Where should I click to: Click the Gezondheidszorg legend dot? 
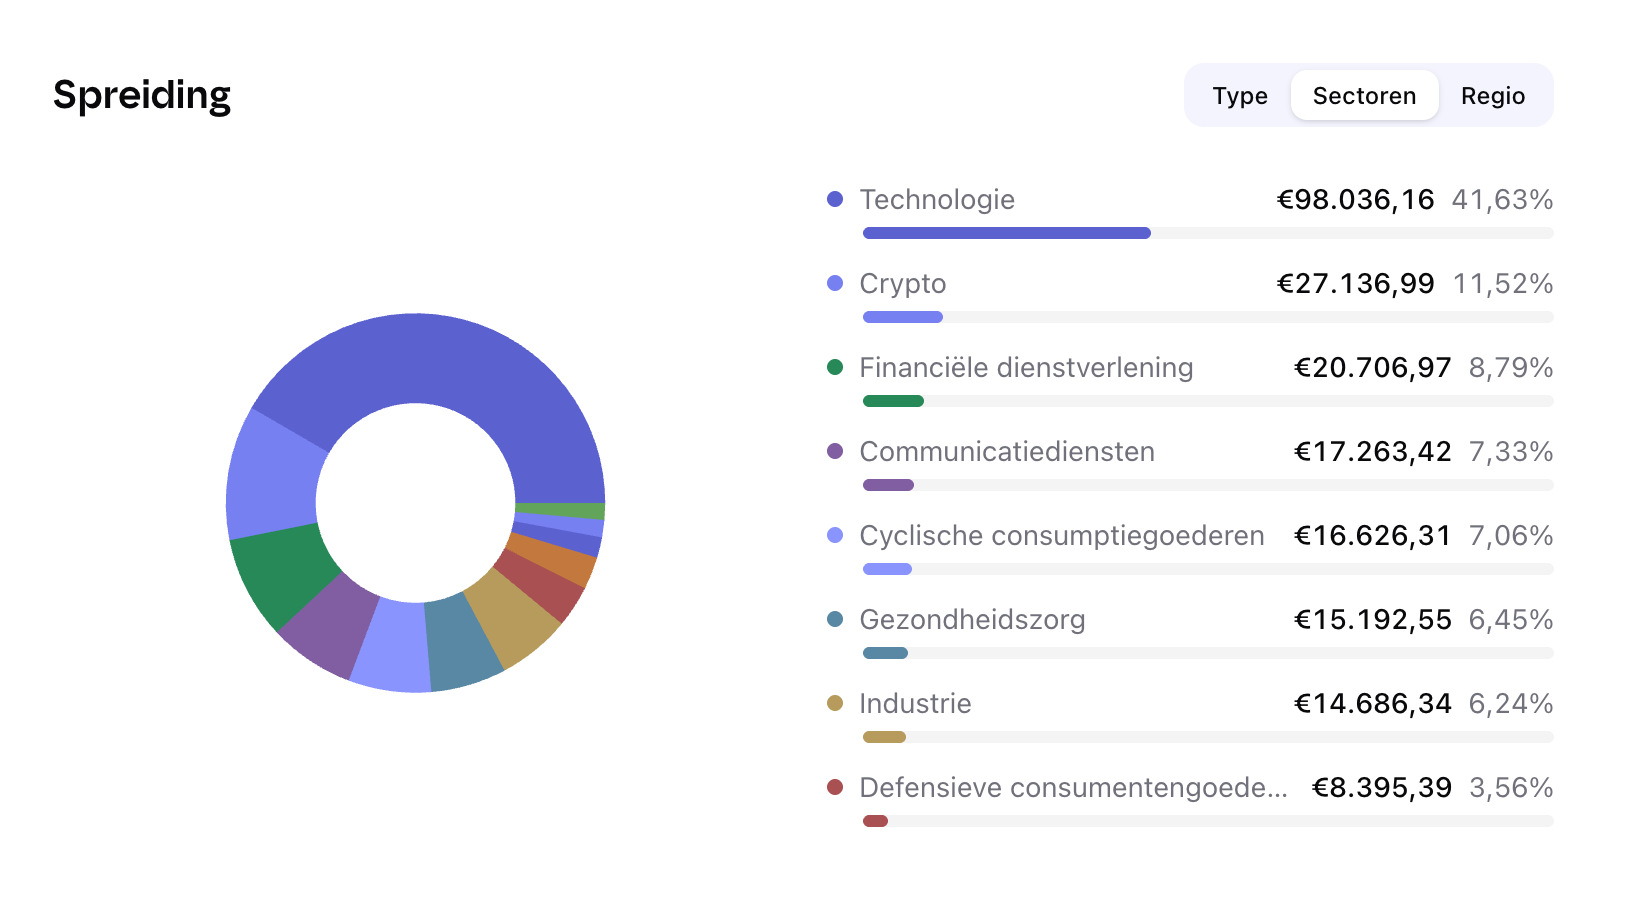pyautogui.click(x=835, y=619)
